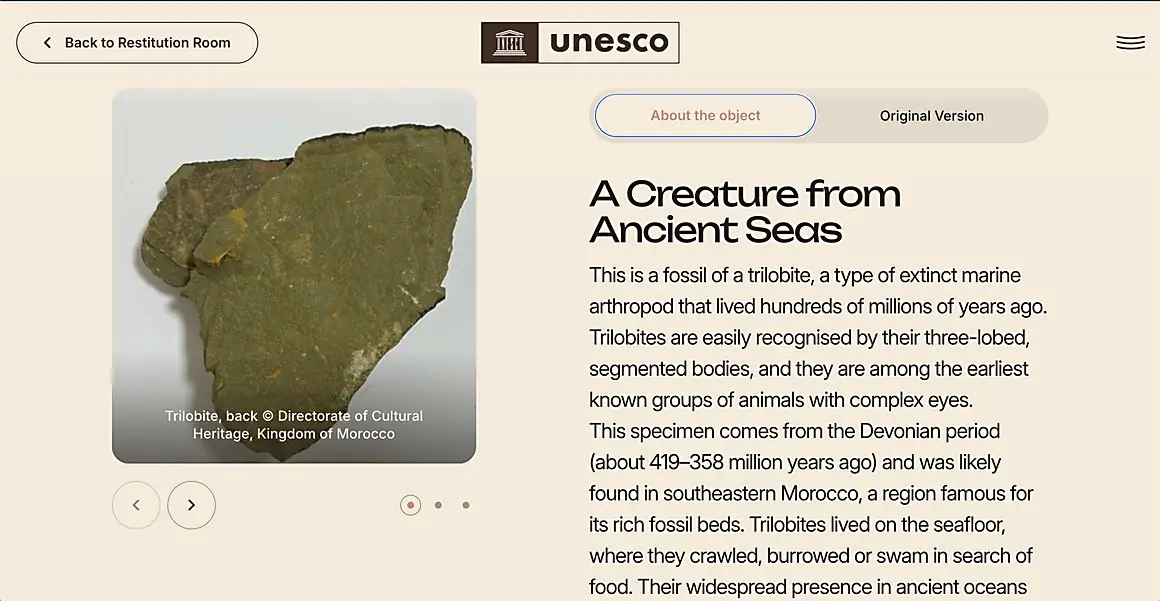The height and width of the screenshot is (601, 1160).
Task: Select the first carousel dot indicator
Action: click(410, 505)
